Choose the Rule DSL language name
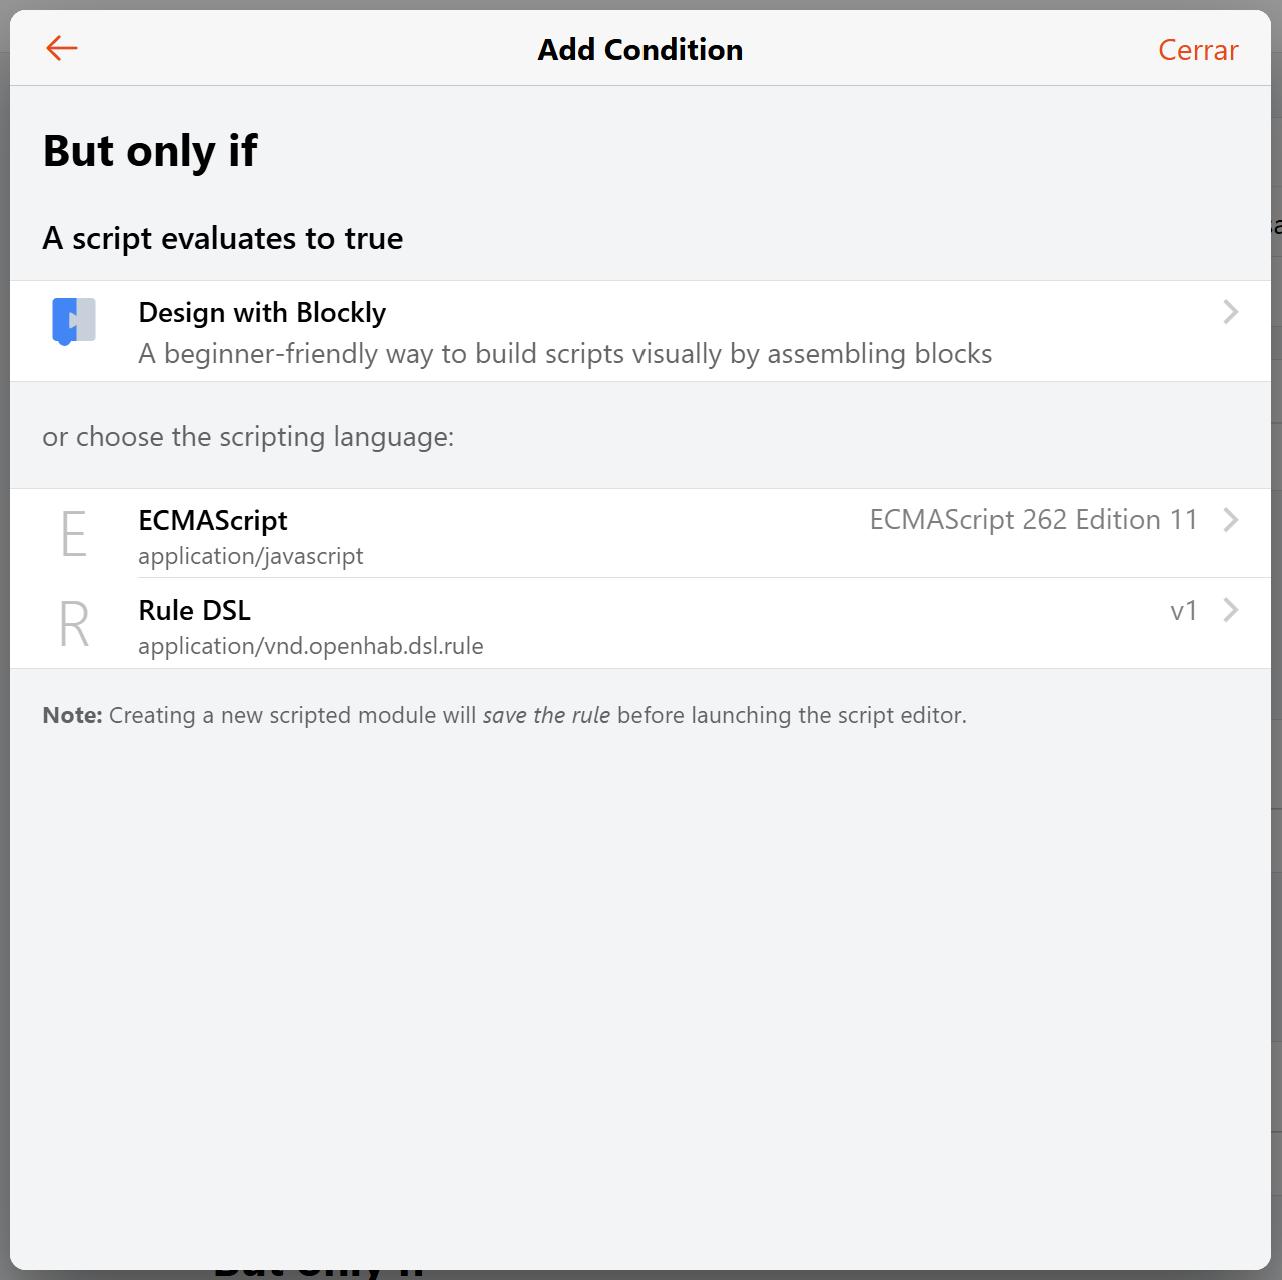The height and width of the screenshot is (1280, 1282). click(x=195, y=611)
